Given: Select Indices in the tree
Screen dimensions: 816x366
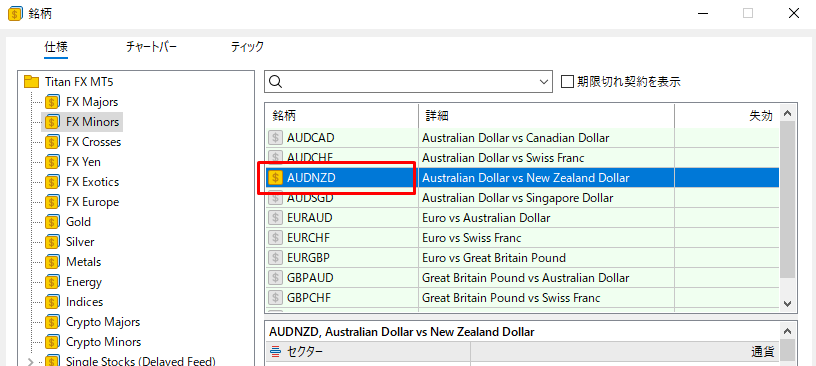Looking at the screenshot, I should pos(85,302).
